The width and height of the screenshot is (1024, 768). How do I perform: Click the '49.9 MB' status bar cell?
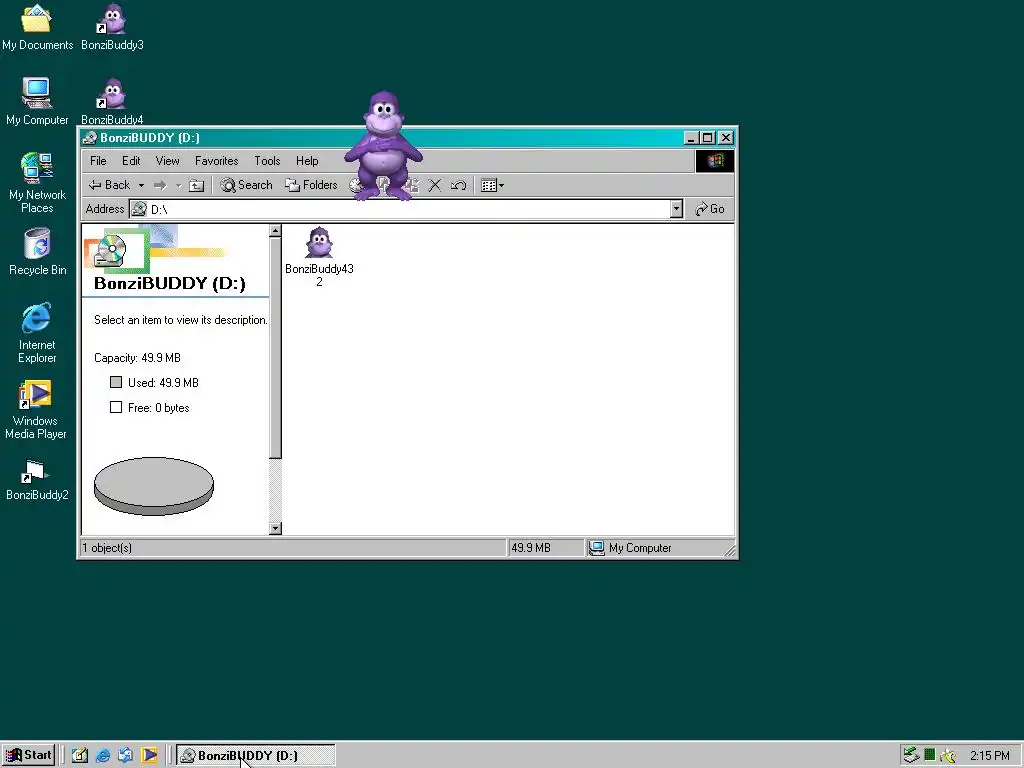click(545, 548)
